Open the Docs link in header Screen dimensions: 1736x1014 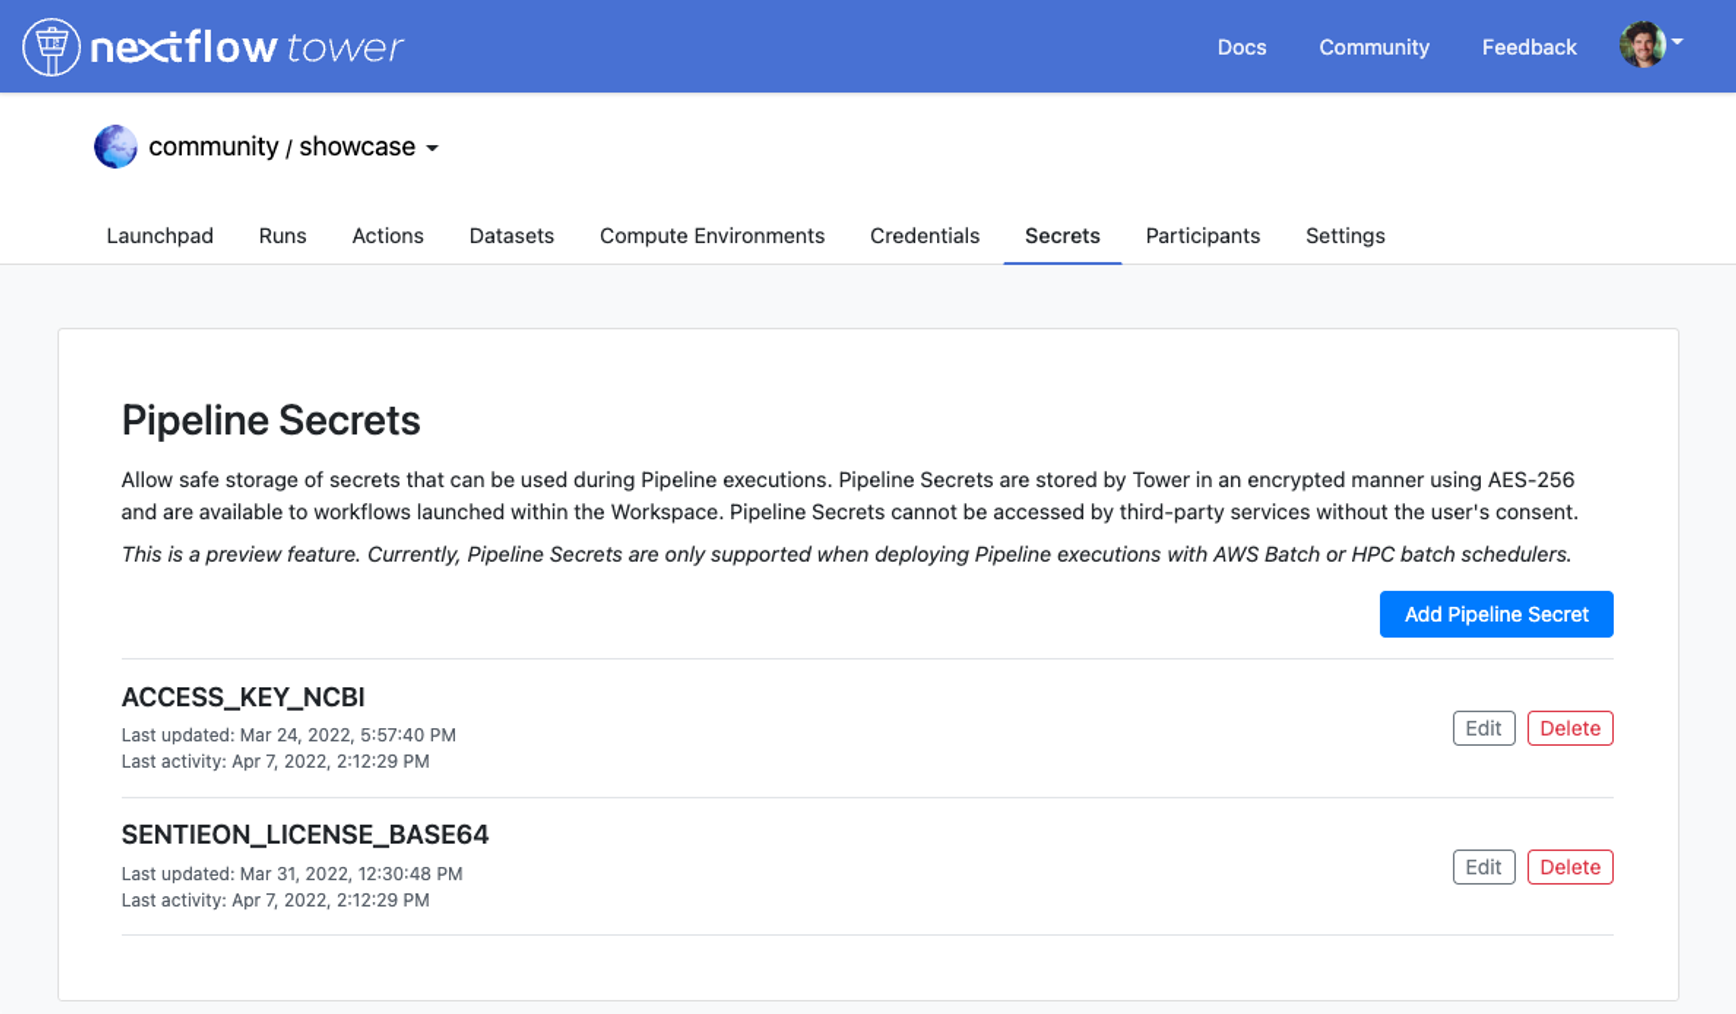pos(1242,47)
